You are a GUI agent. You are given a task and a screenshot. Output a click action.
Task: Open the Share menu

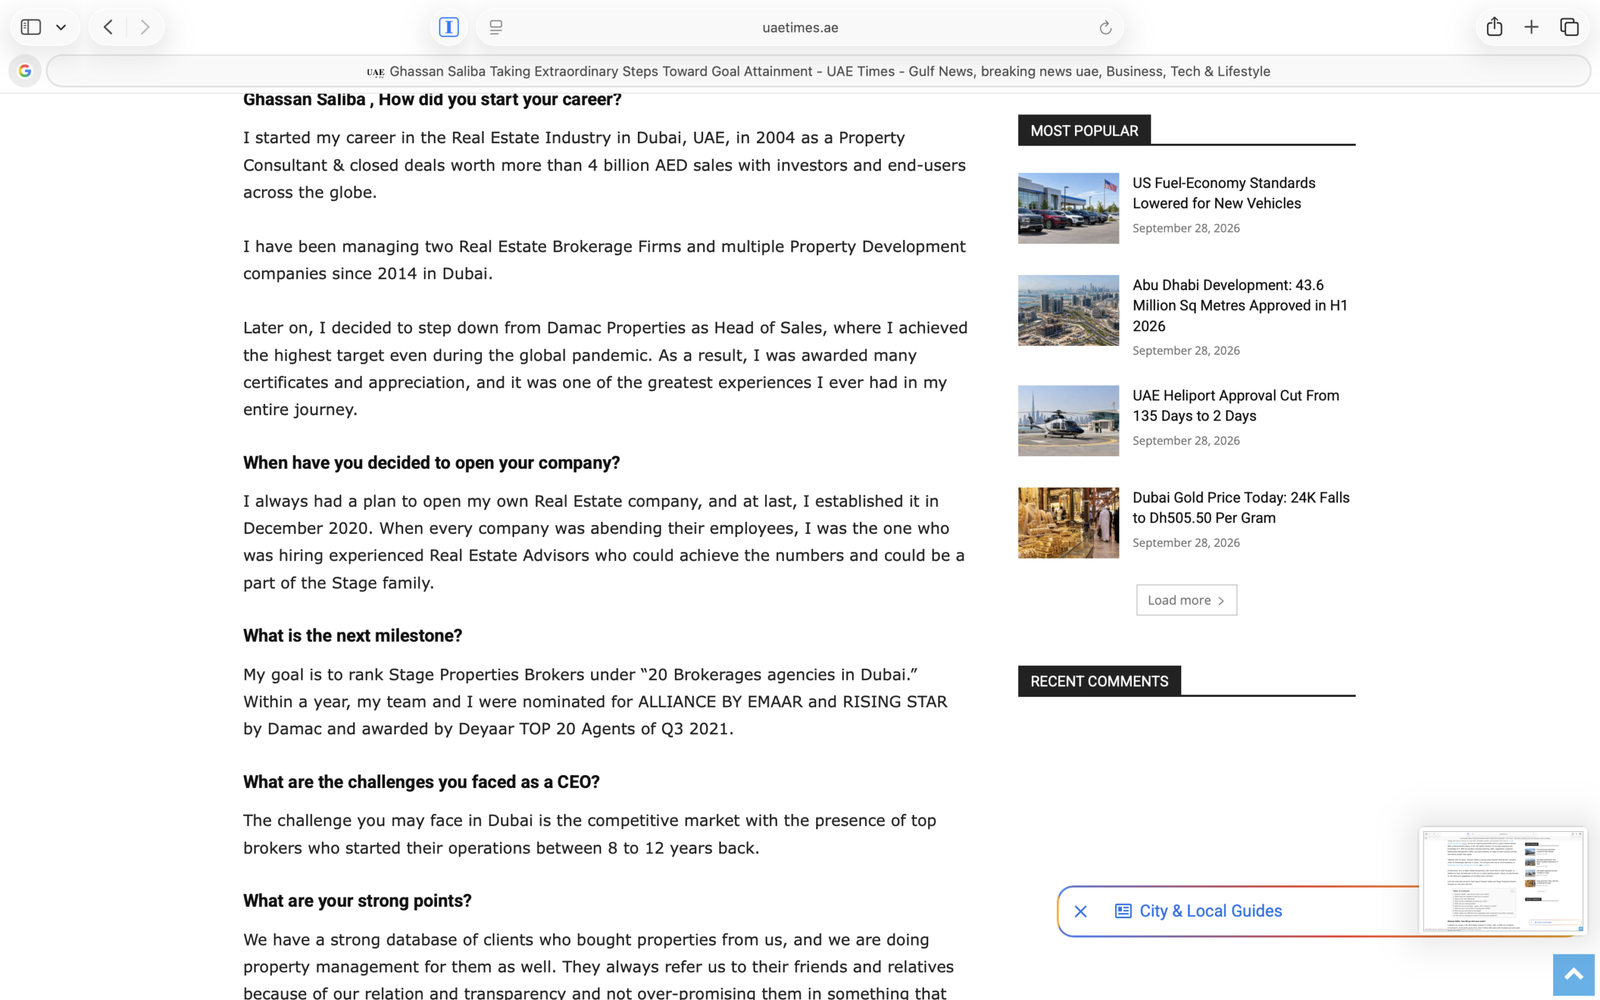tap(1494, 27)
